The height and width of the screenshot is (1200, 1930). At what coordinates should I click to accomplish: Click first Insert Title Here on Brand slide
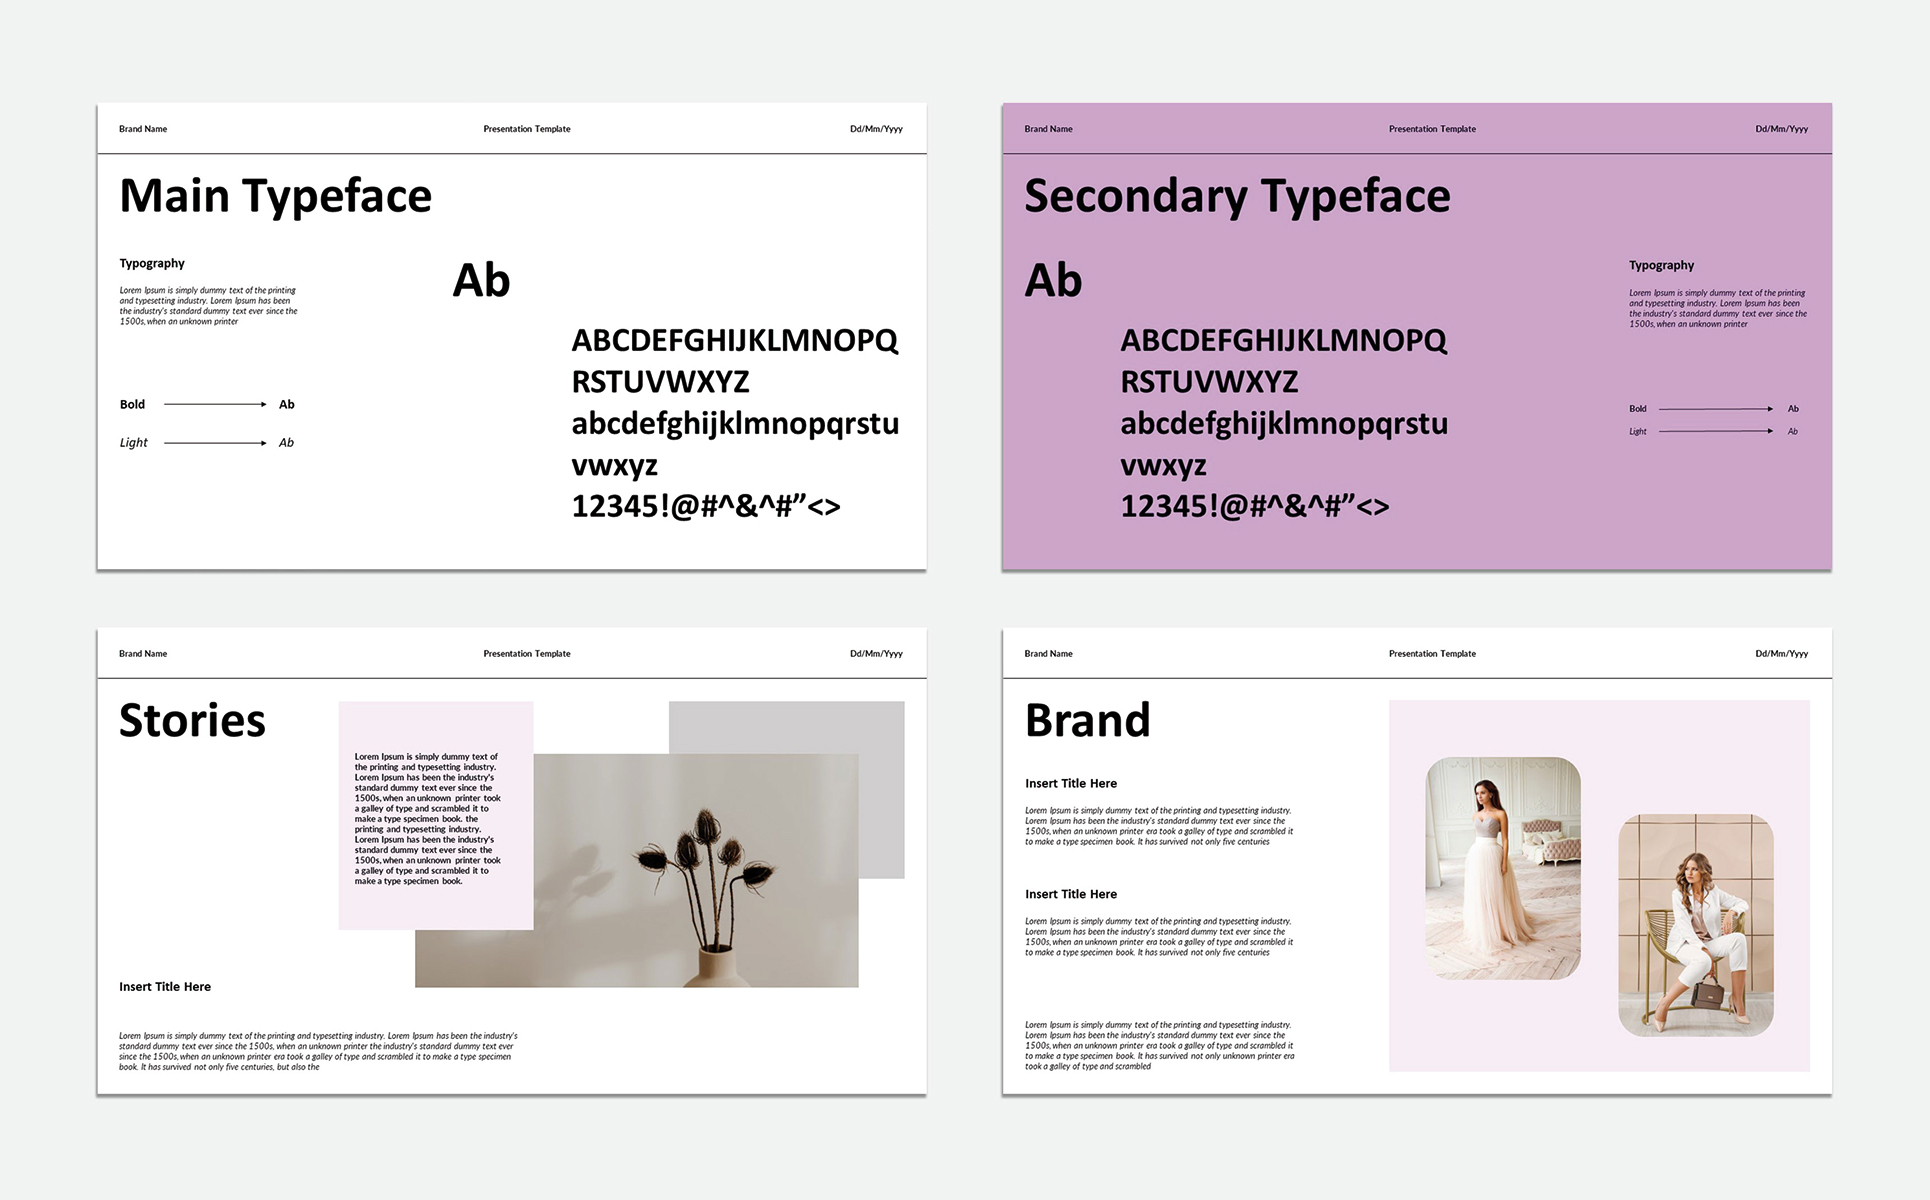[x=1070, y=784]
